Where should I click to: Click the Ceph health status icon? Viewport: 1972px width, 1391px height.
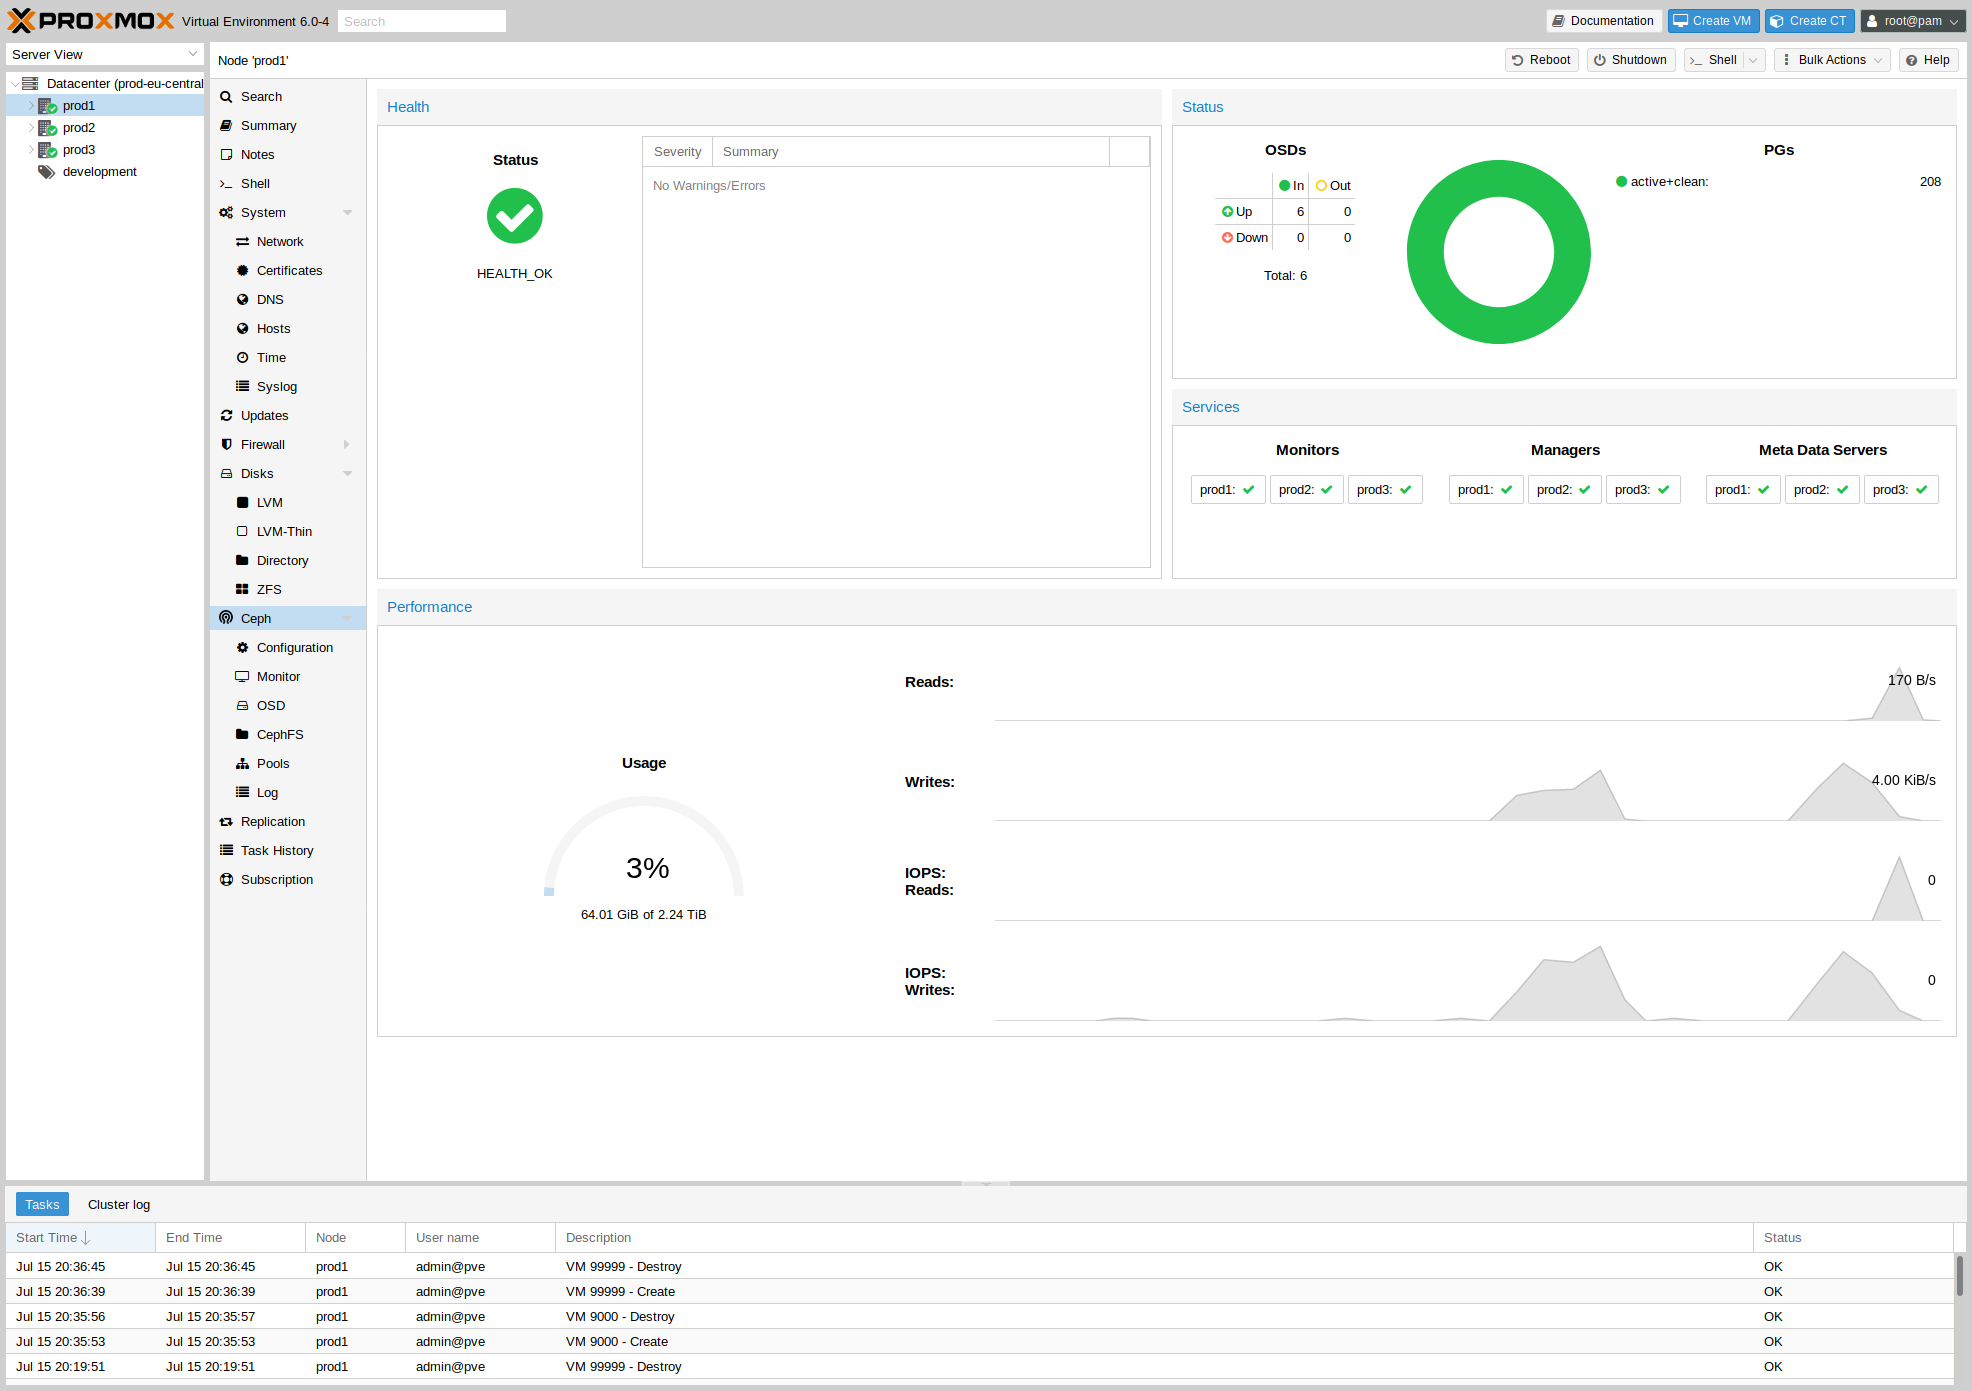(x=515, y=217)
